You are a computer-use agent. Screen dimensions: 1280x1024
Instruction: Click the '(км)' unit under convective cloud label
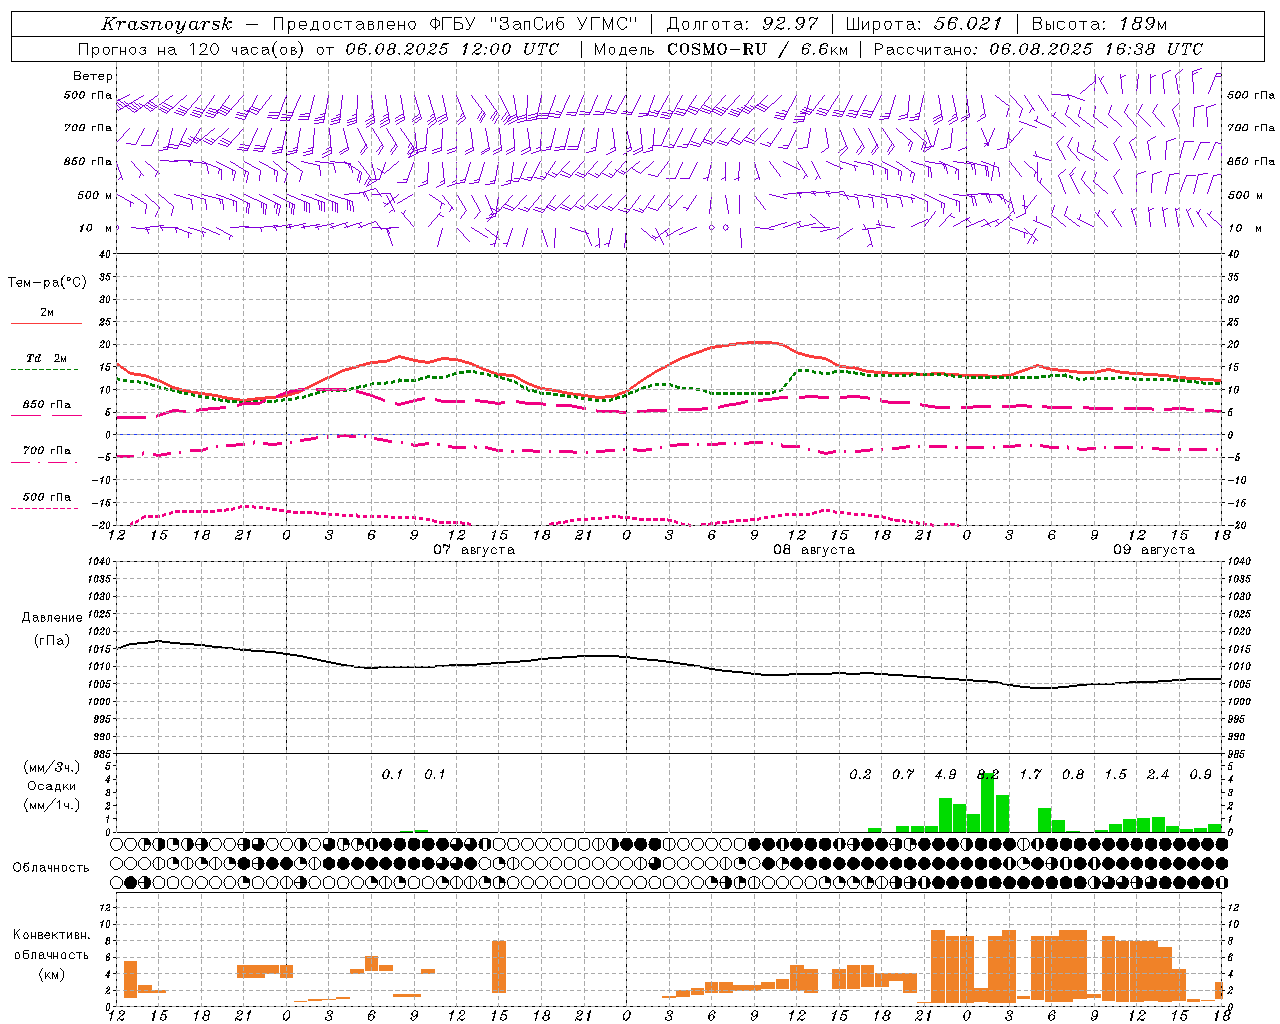point(52,974)
